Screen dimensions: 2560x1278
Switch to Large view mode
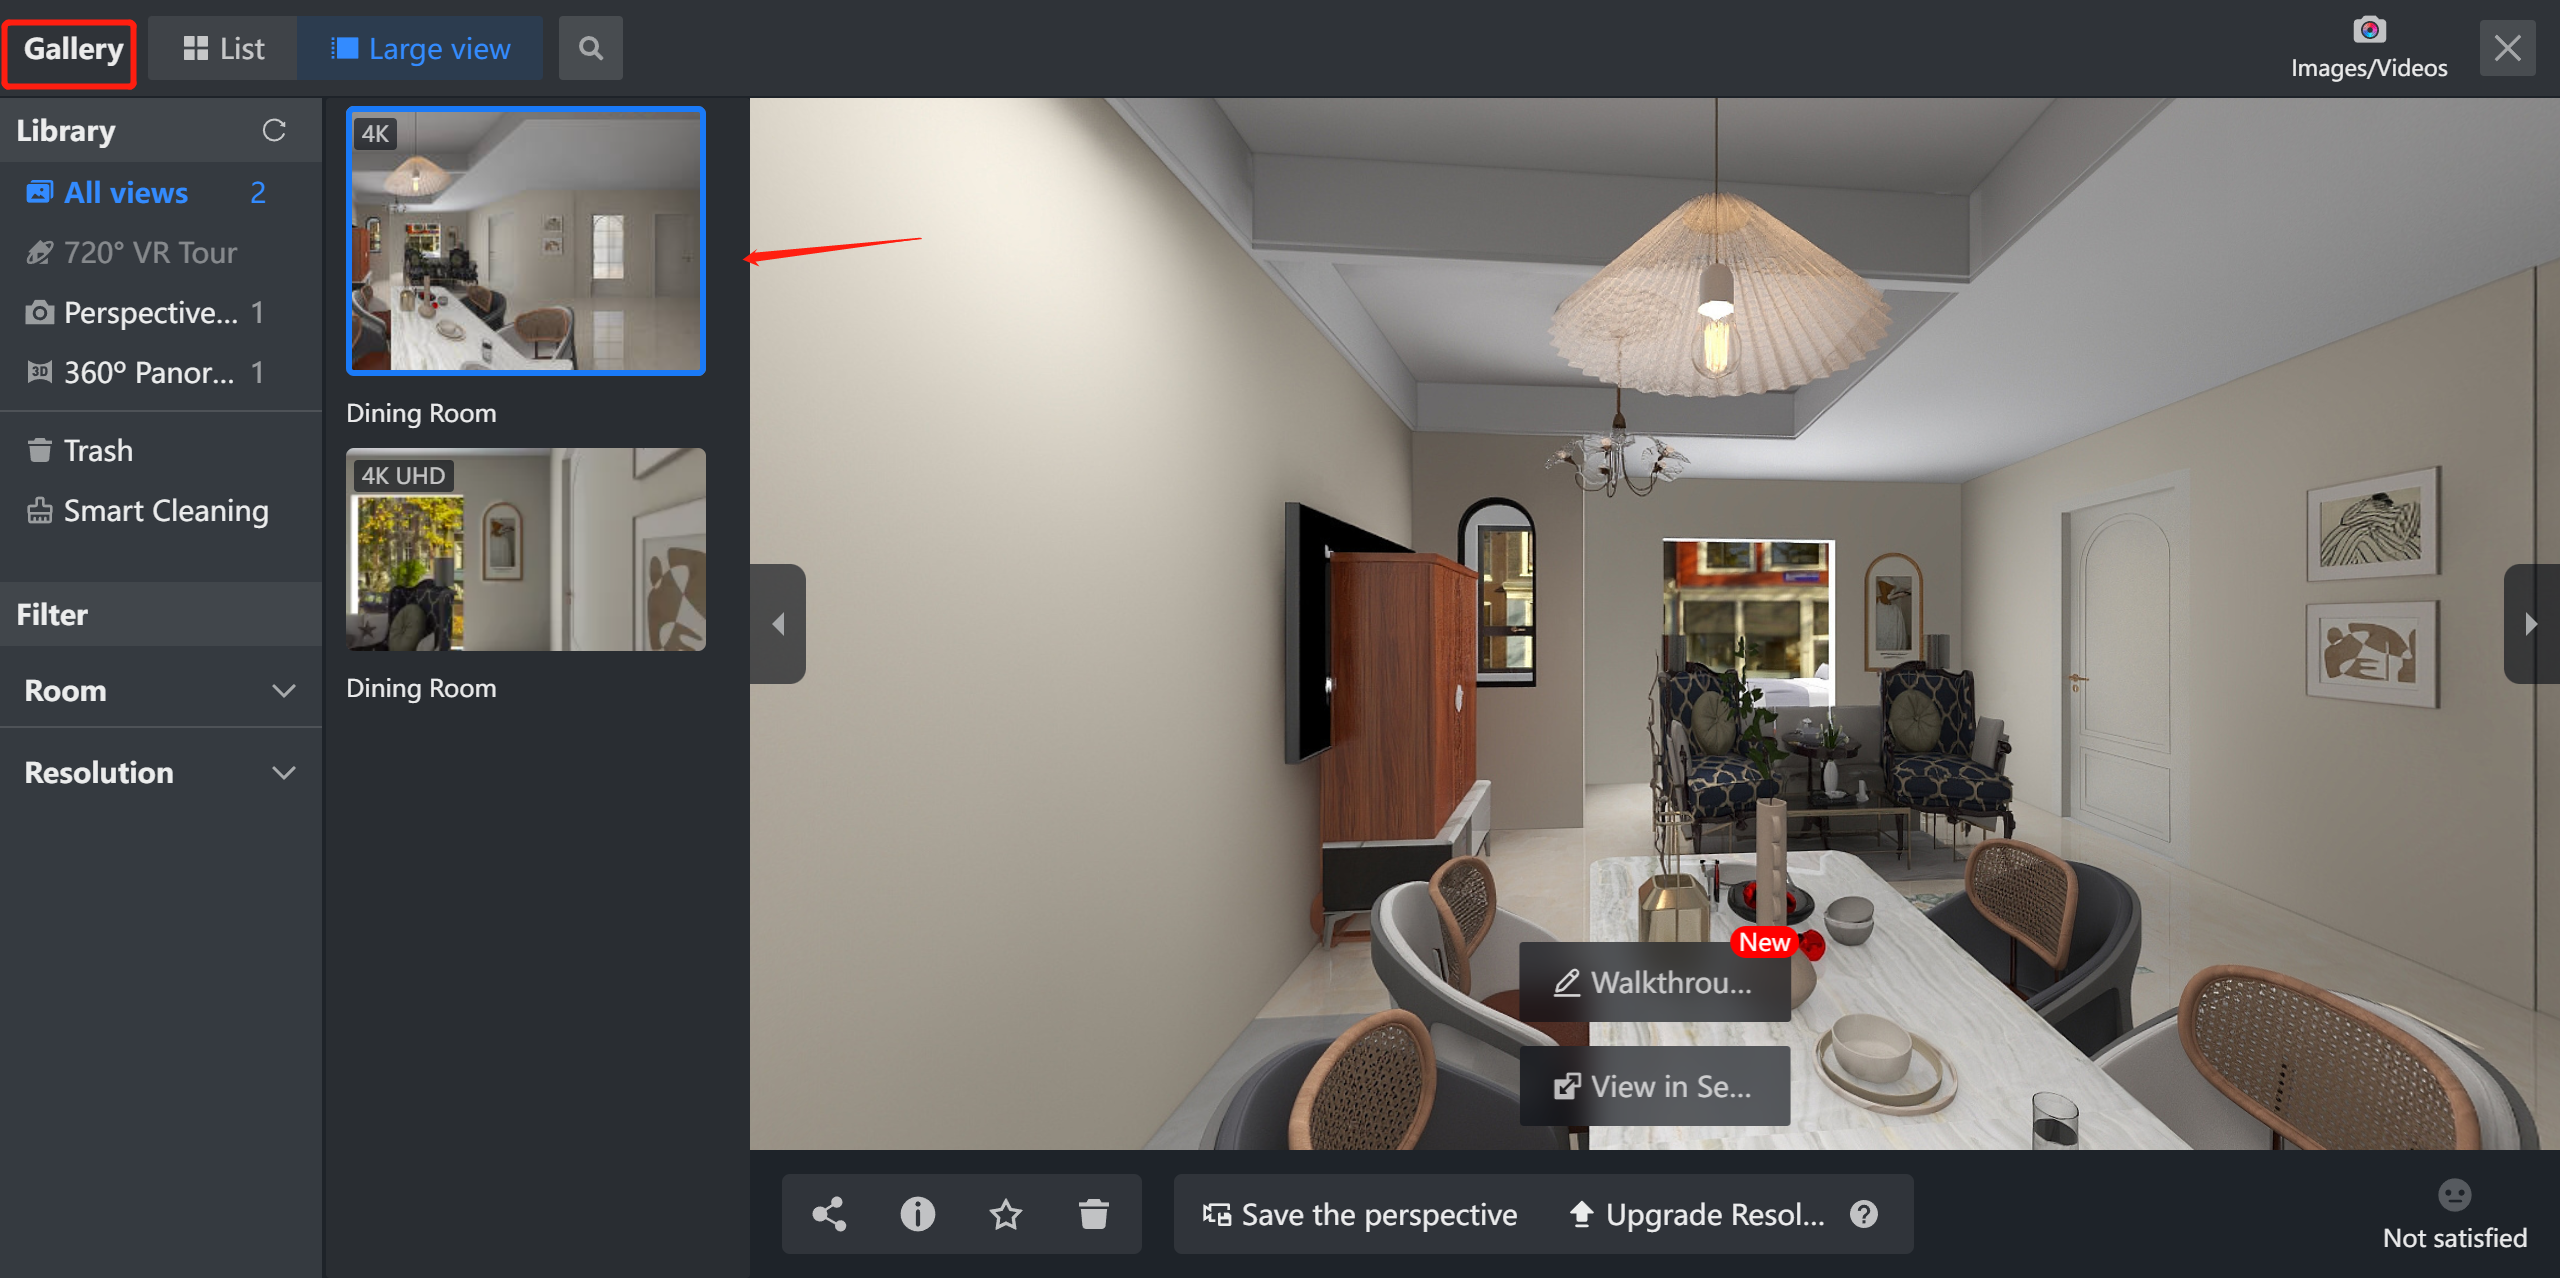pos(420,48)
